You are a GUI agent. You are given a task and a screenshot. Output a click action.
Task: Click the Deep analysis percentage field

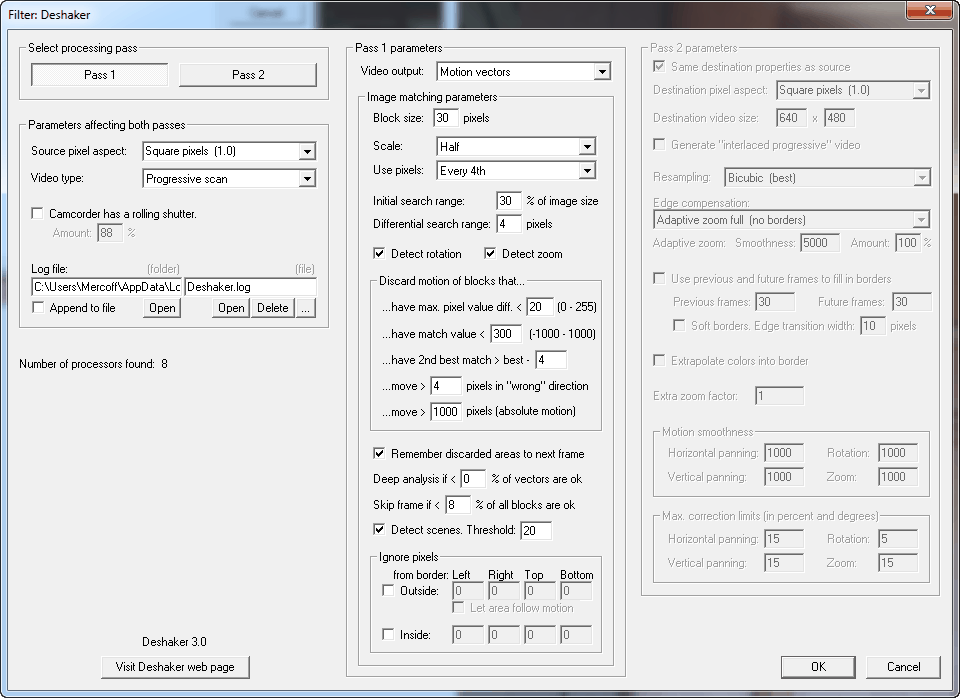pyautogui.click(x=473, y=479)
